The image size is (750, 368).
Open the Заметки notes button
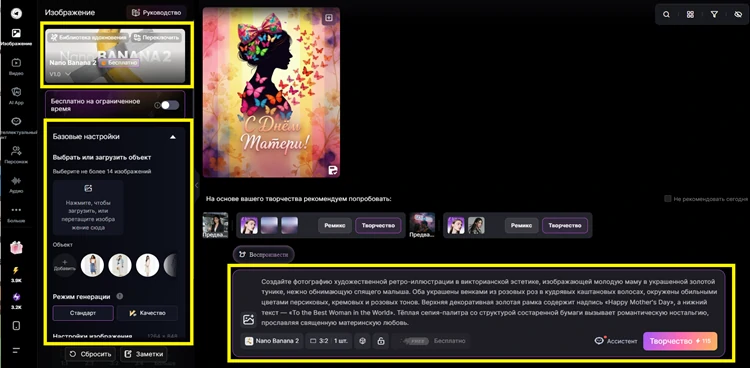click(143, 355)
